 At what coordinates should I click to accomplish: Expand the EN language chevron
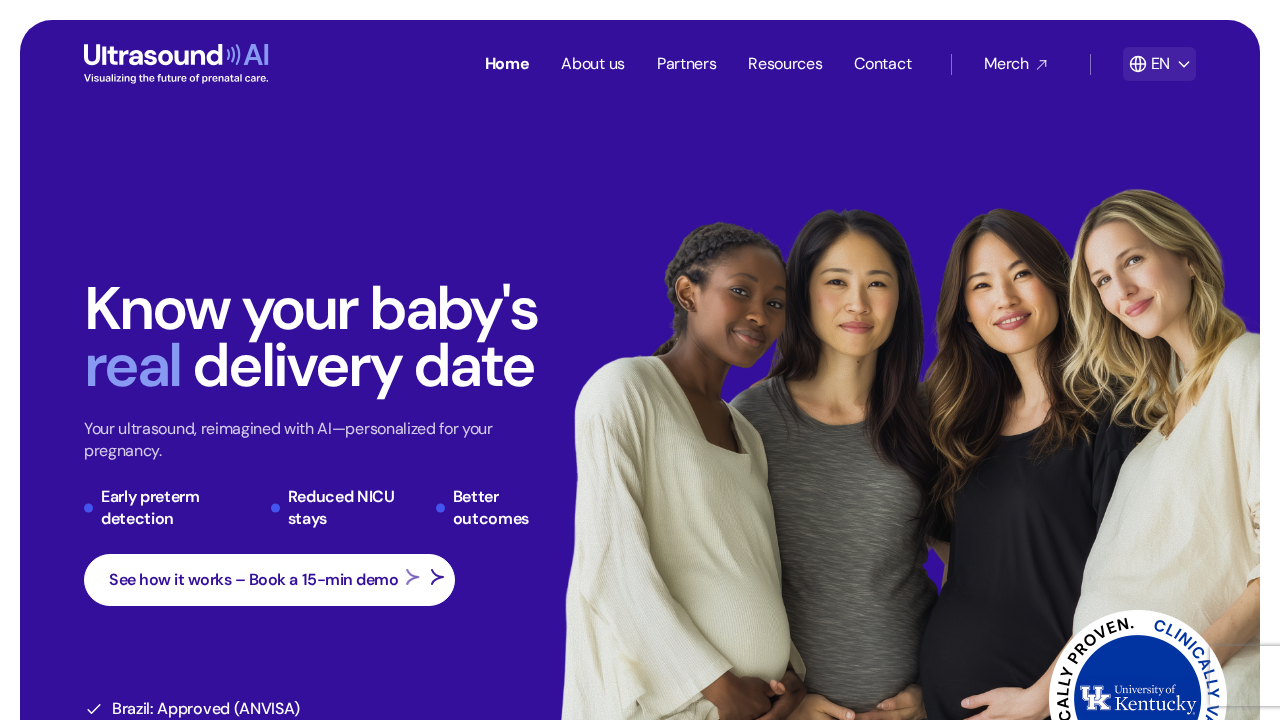click(1184, 64)
